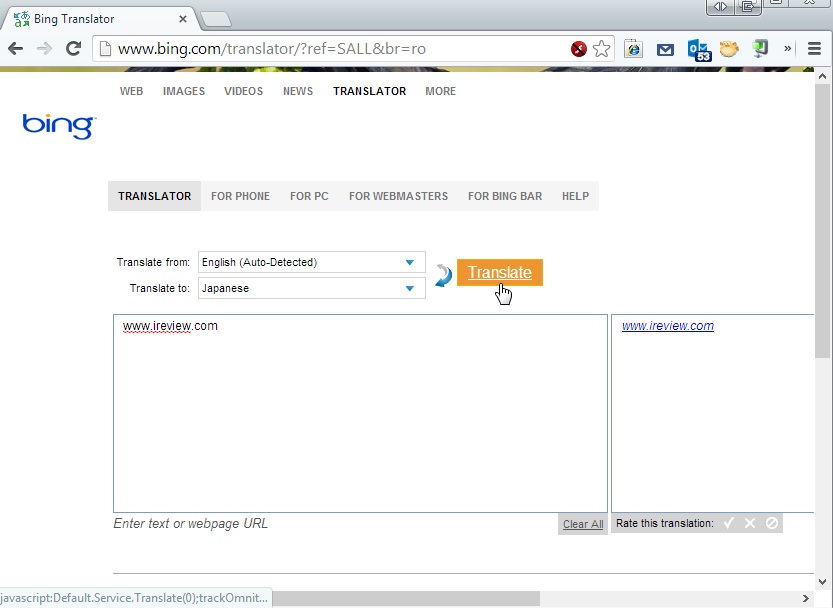Click the orange Translate button

pyautogui.click(x=500, y=273)
